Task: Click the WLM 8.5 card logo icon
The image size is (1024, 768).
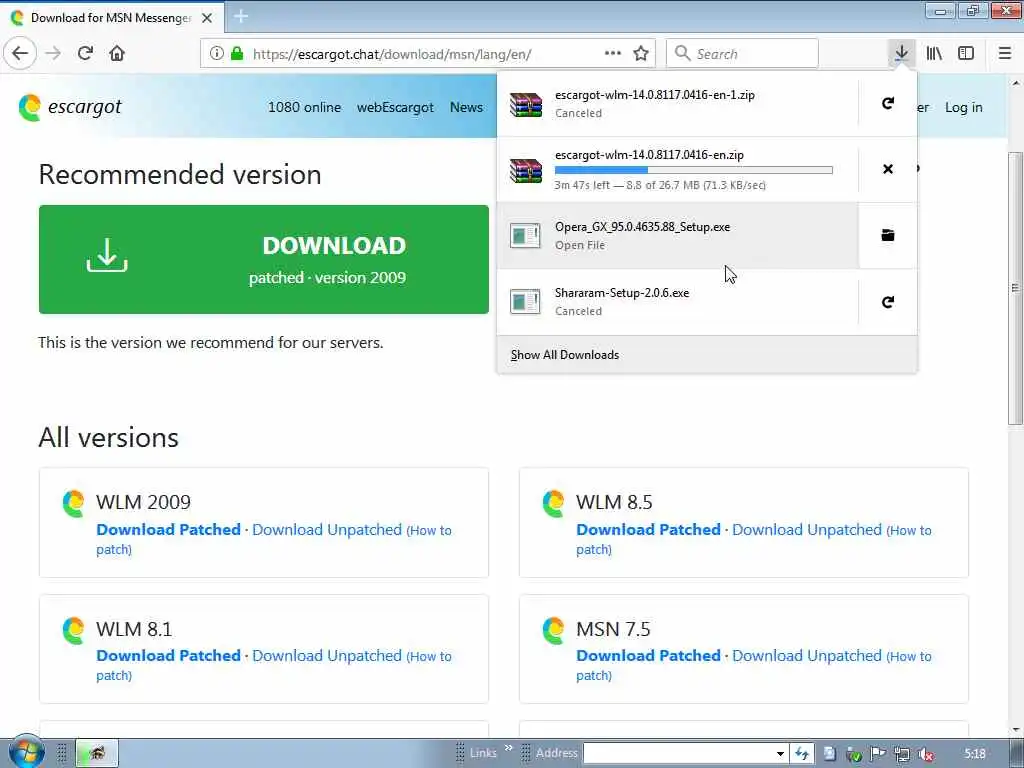Action: [553, 504]
